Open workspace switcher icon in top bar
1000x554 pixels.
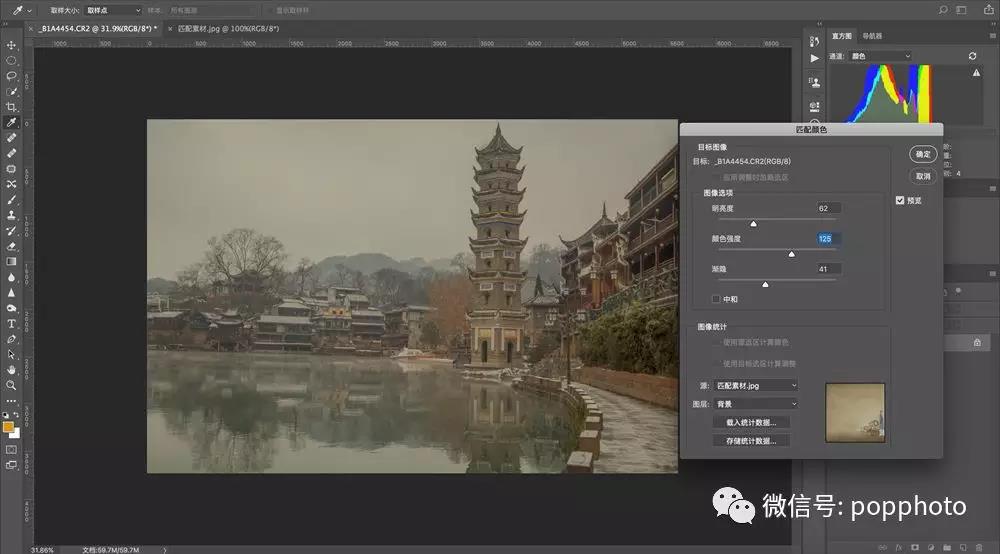click(x=961, y=10)
